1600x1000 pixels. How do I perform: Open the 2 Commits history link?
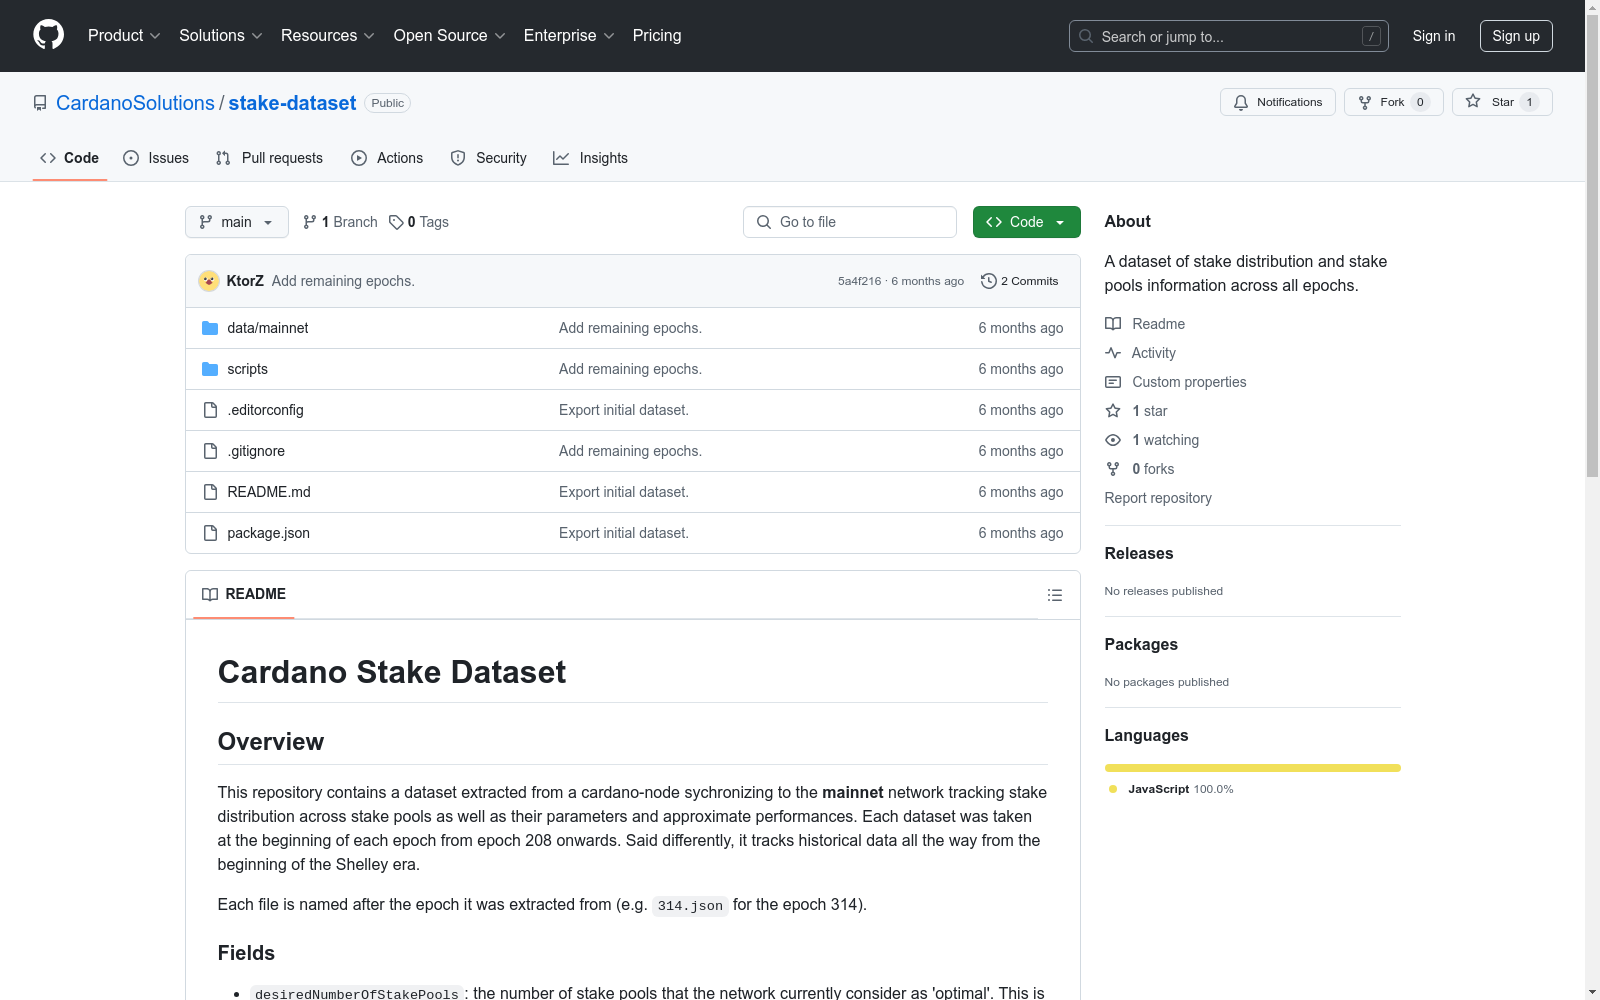click(x=1020, y=281)
